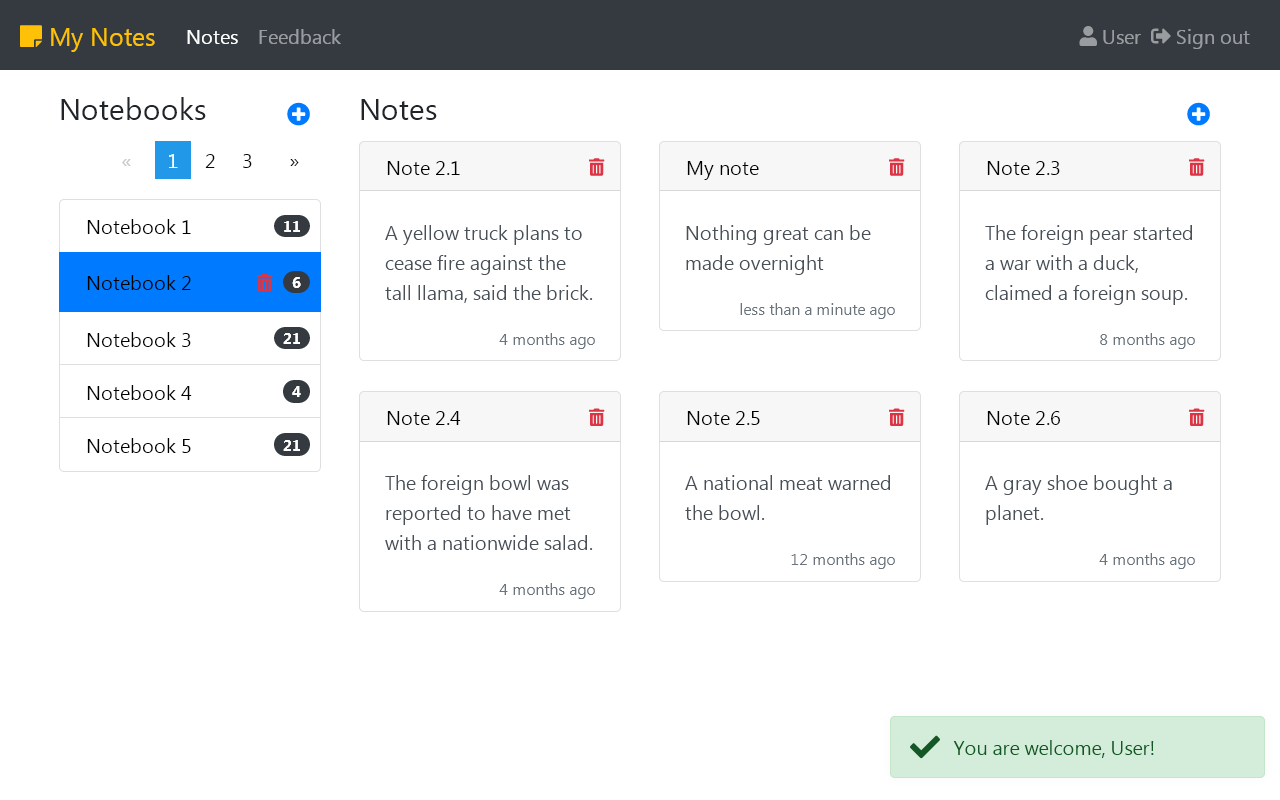Add a new notebook with plus icon
Image resolution: width=1280 pixels, height=800 pixels.
coord(298,114)
